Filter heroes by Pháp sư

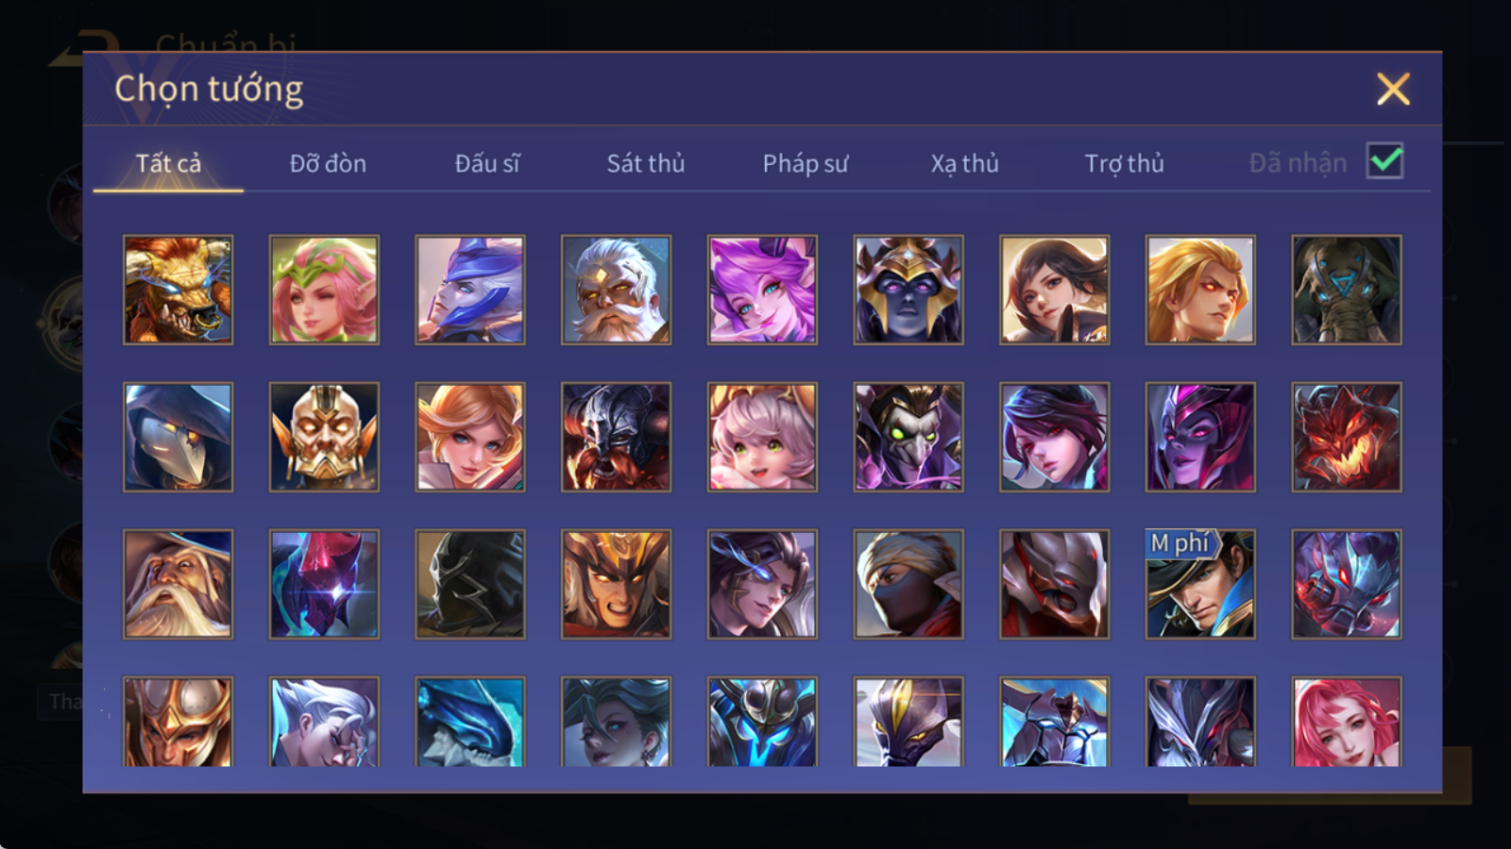click(805, 163)
